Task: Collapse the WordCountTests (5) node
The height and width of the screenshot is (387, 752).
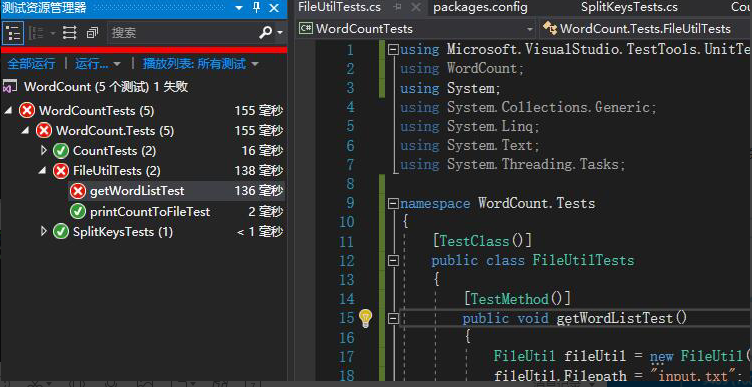Action: pyautogui.click(x=9, y=111)
